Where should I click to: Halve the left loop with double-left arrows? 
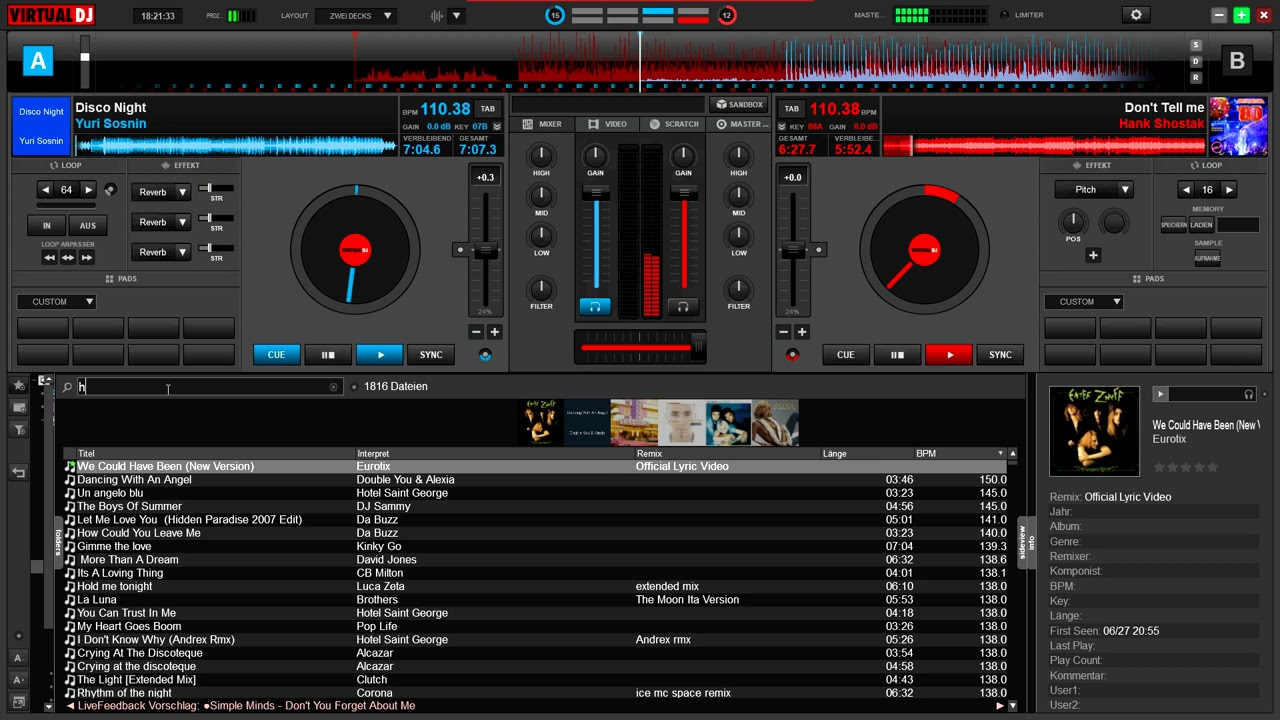(49, 258)
